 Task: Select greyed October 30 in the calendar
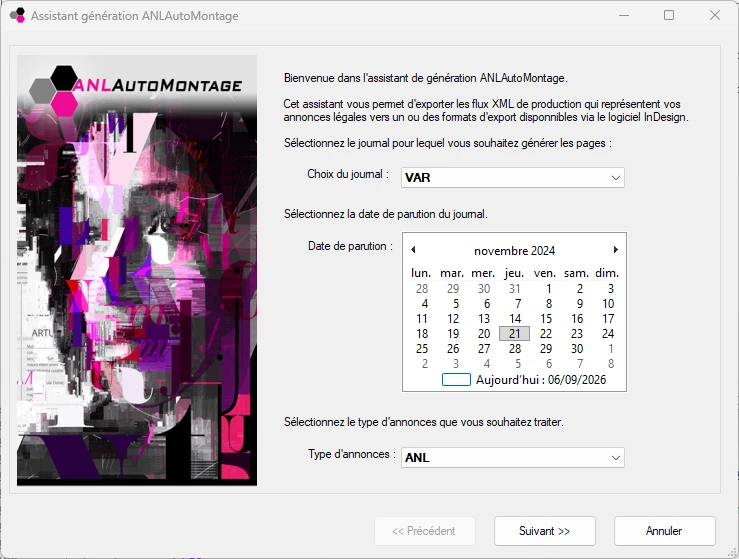click(x=484, y=288)
